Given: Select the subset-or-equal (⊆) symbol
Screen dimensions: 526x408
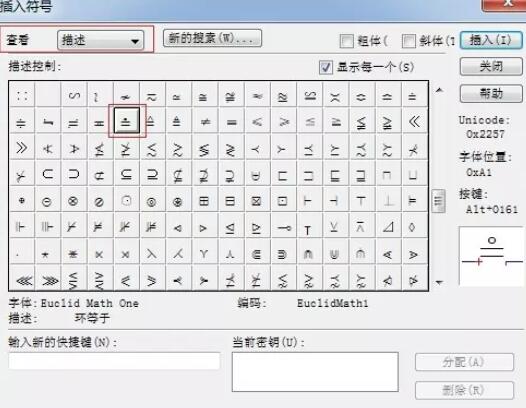Looking at the screenshot, I should point(126,174).
